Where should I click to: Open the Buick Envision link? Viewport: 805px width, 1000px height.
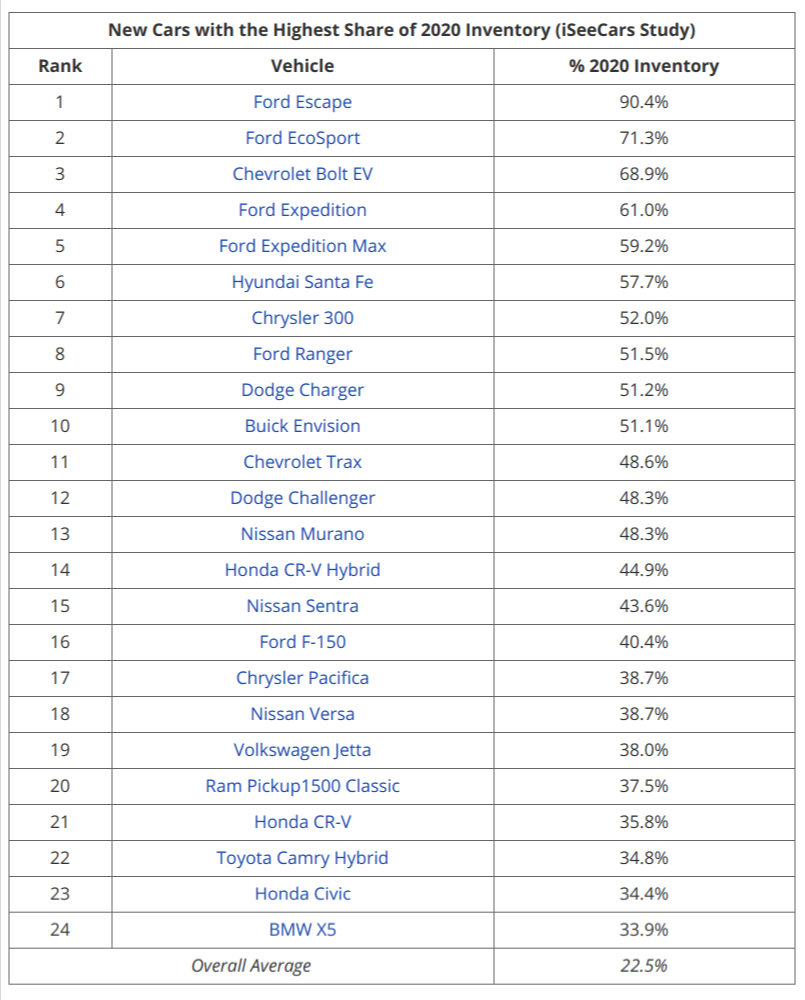[x=302, y=426]
